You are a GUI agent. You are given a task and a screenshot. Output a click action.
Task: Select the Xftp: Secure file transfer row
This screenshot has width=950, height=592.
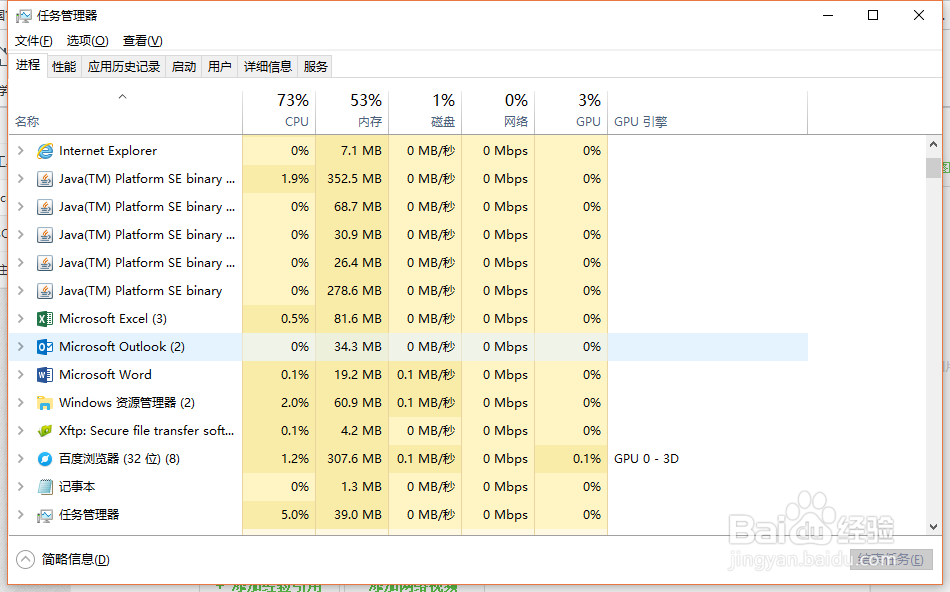coord(408,431)
